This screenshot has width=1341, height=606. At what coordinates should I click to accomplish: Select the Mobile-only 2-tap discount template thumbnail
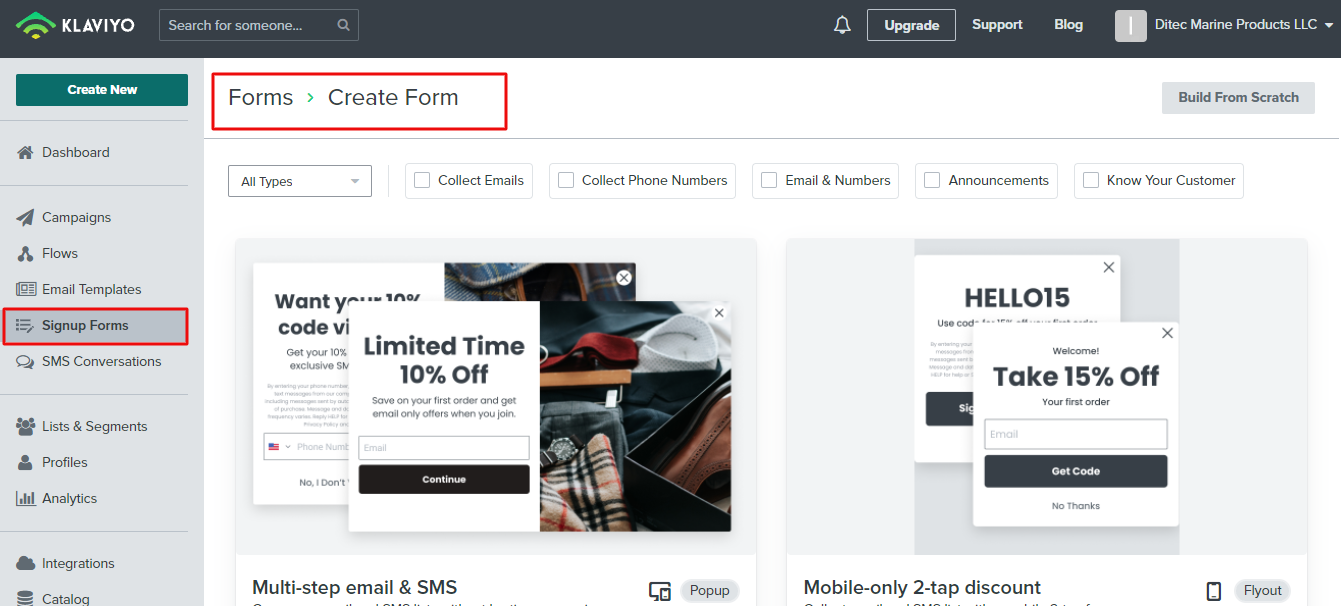tap(1046, 396)
